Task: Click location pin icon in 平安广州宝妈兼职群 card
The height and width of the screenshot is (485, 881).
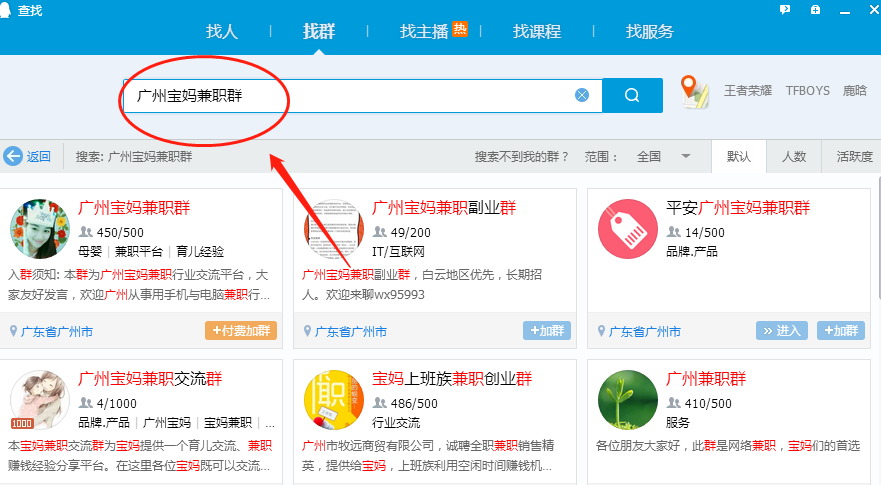Action: pos(602,331)
